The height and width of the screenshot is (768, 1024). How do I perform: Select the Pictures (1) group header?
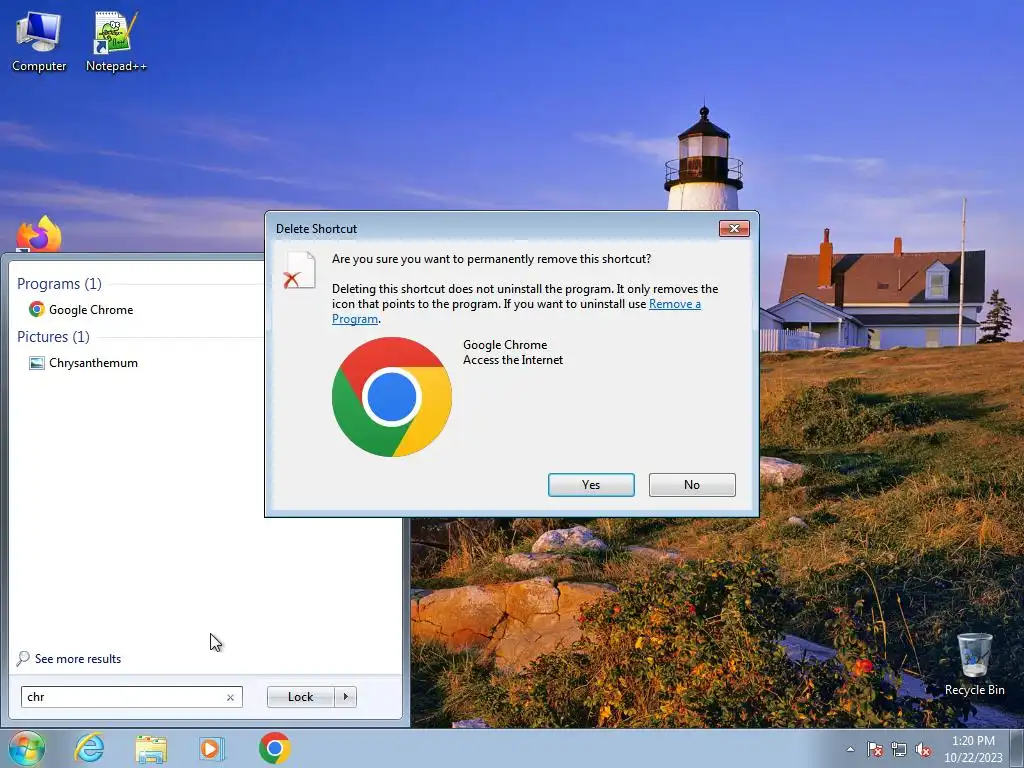click(x=53, y=336)
